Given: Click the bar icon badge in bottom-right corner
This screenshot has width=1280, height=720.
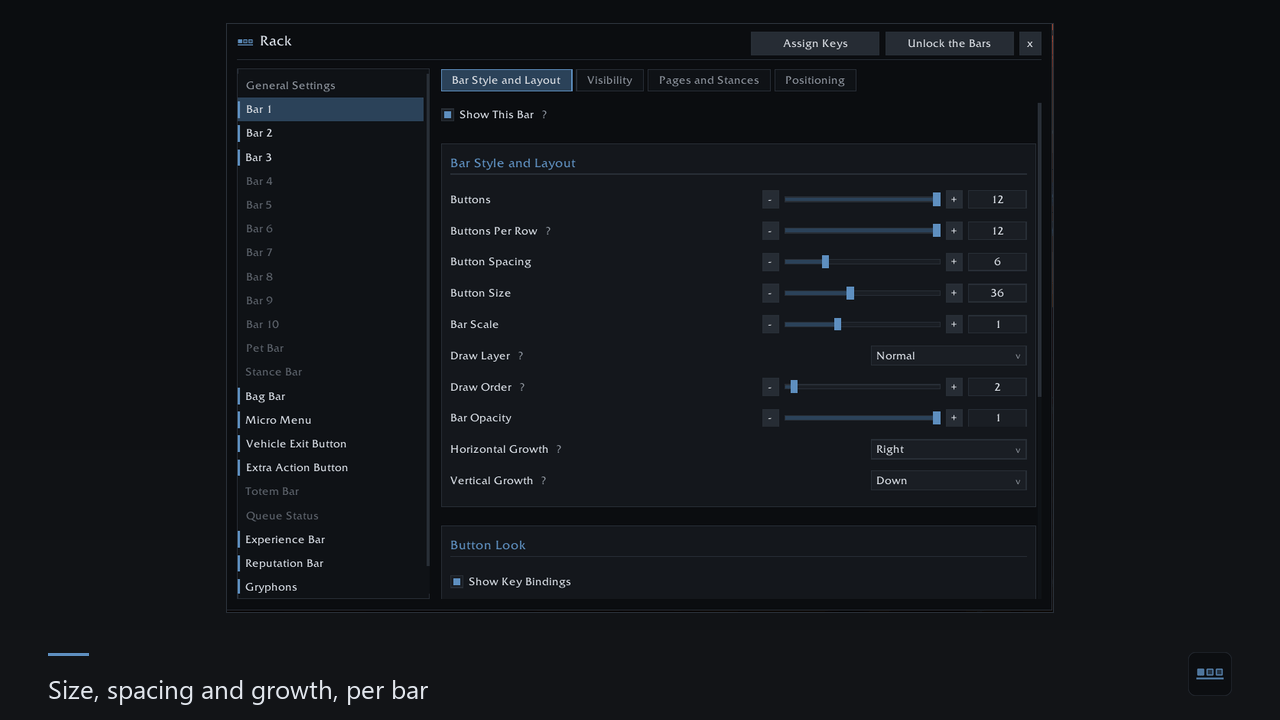Looking at the screenshot, I should [x=1210, y=674].
